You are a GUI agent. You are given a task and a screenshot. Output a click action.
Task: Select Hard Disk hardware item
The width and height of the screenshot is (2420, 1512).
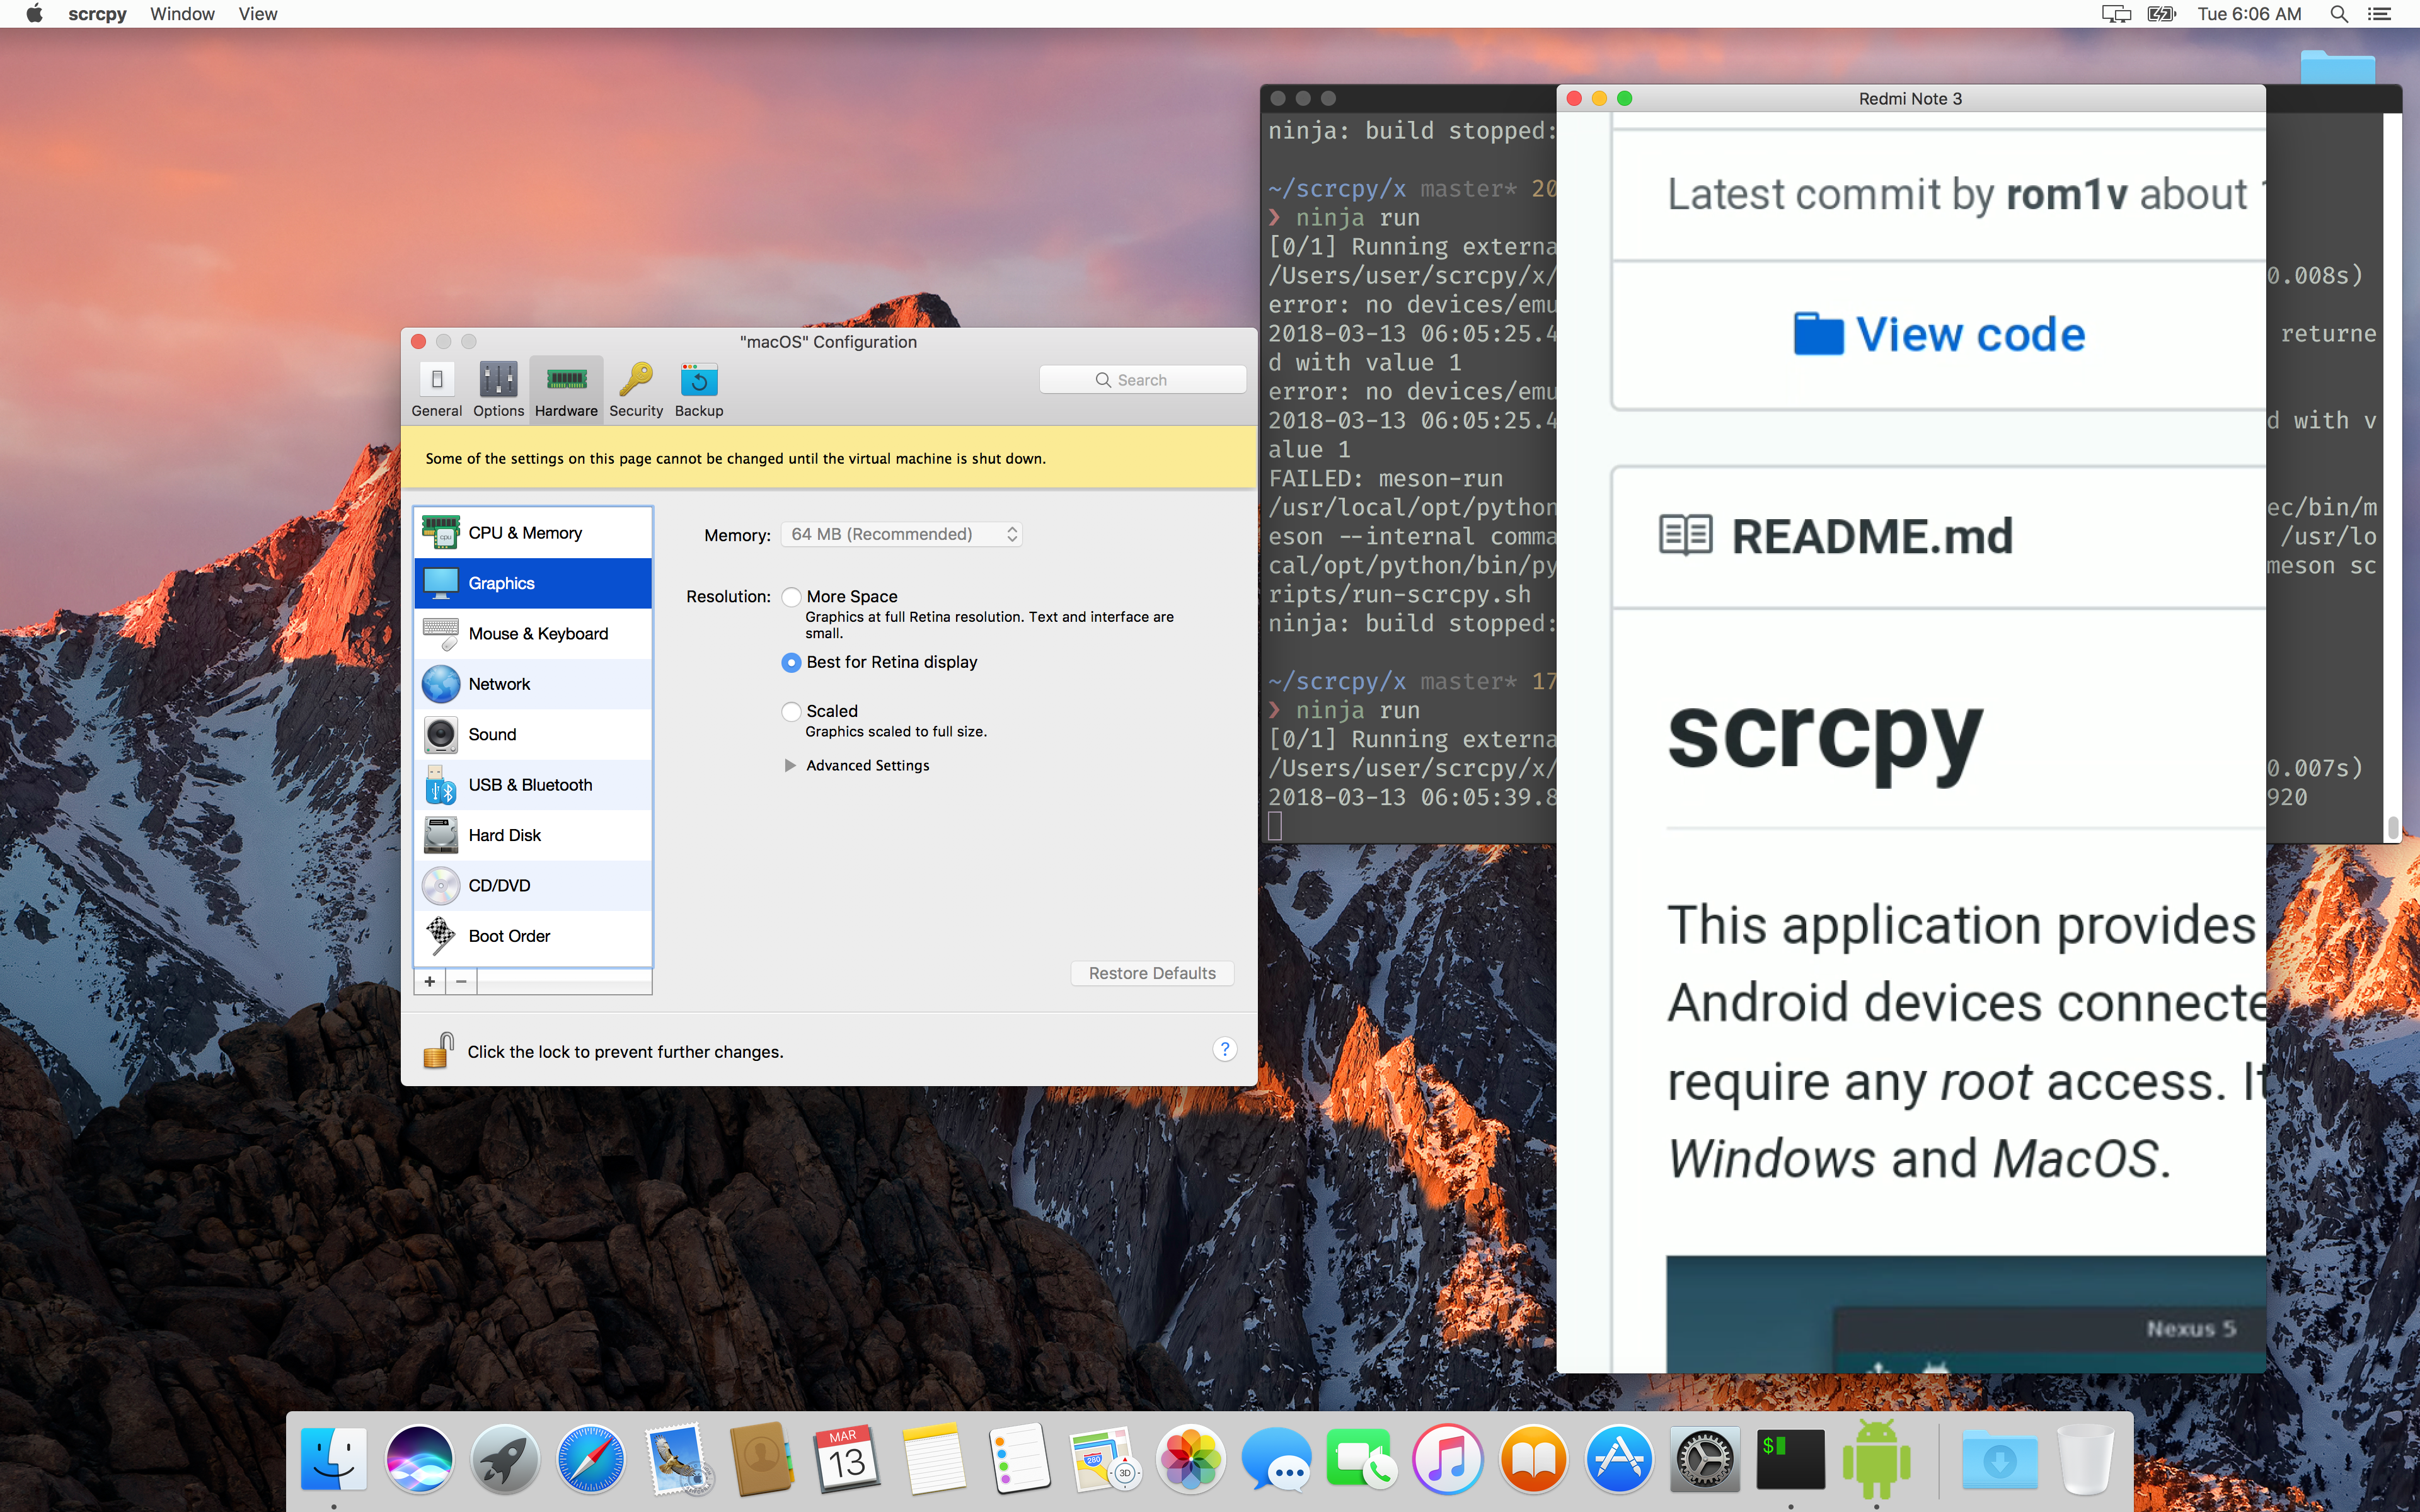coord(533,835)
